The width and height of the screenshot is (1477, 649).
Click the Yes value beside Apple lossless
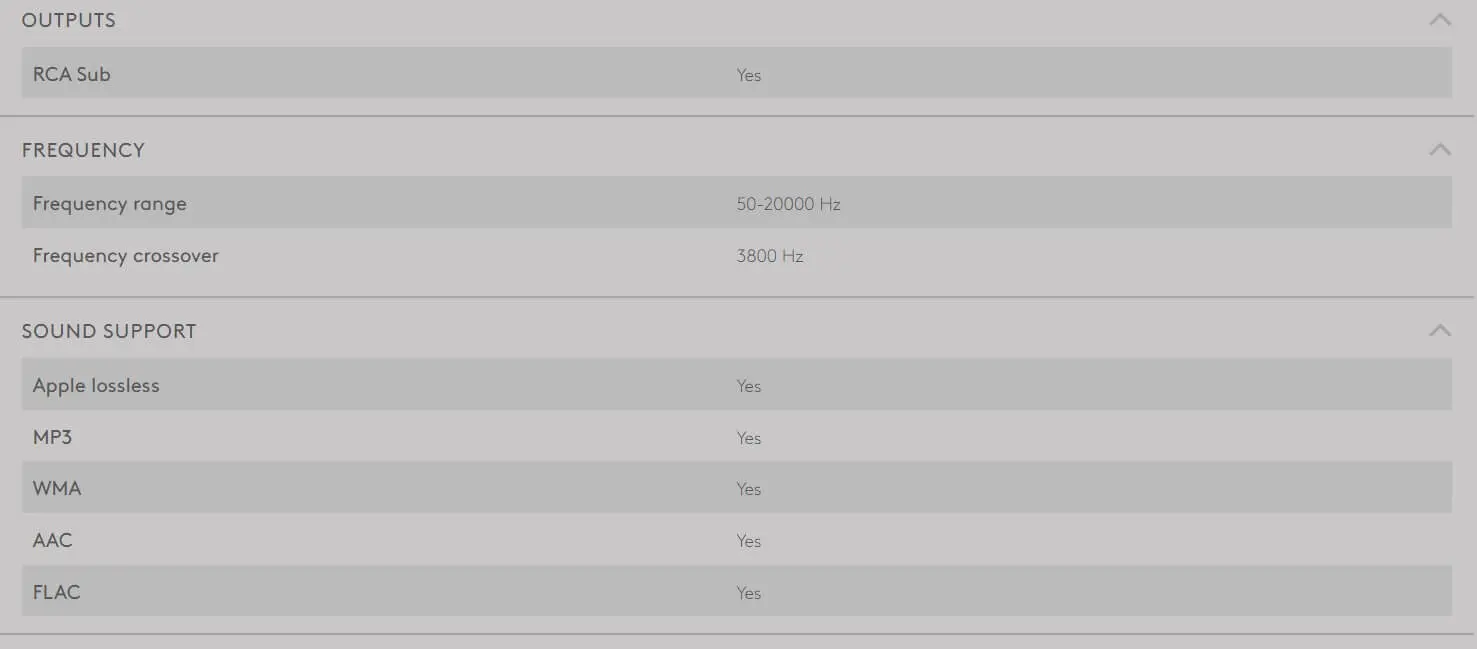749,386
